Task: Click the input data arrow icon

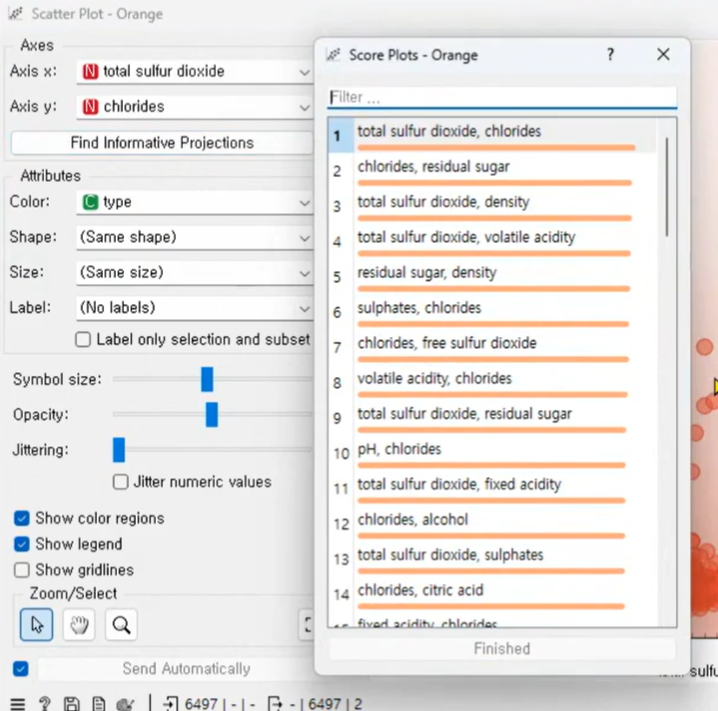Action: (170, 704)
